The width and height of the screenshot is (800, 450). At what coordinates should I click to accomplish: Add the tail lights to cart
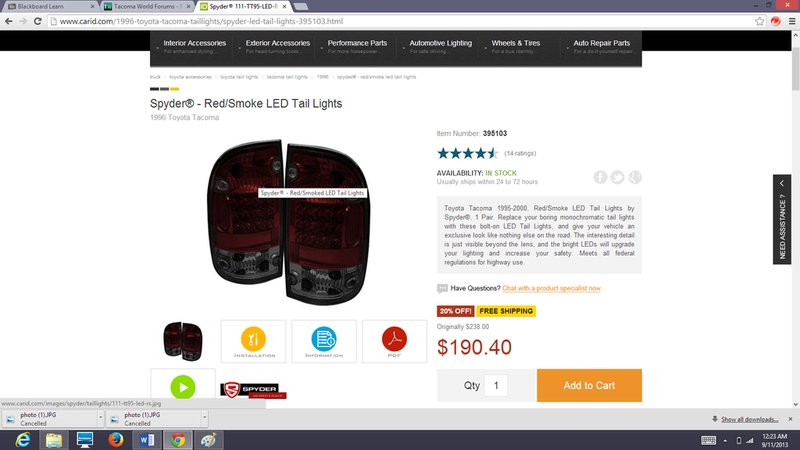[589, 385]
